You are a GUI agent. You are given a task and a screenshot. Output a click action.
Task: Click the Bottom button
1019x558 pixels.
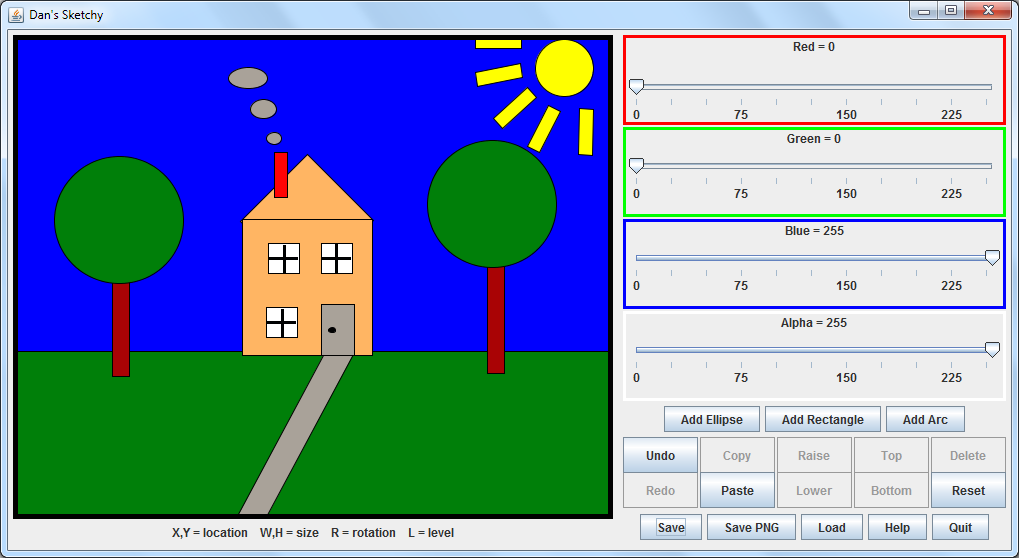pos(891,490)
